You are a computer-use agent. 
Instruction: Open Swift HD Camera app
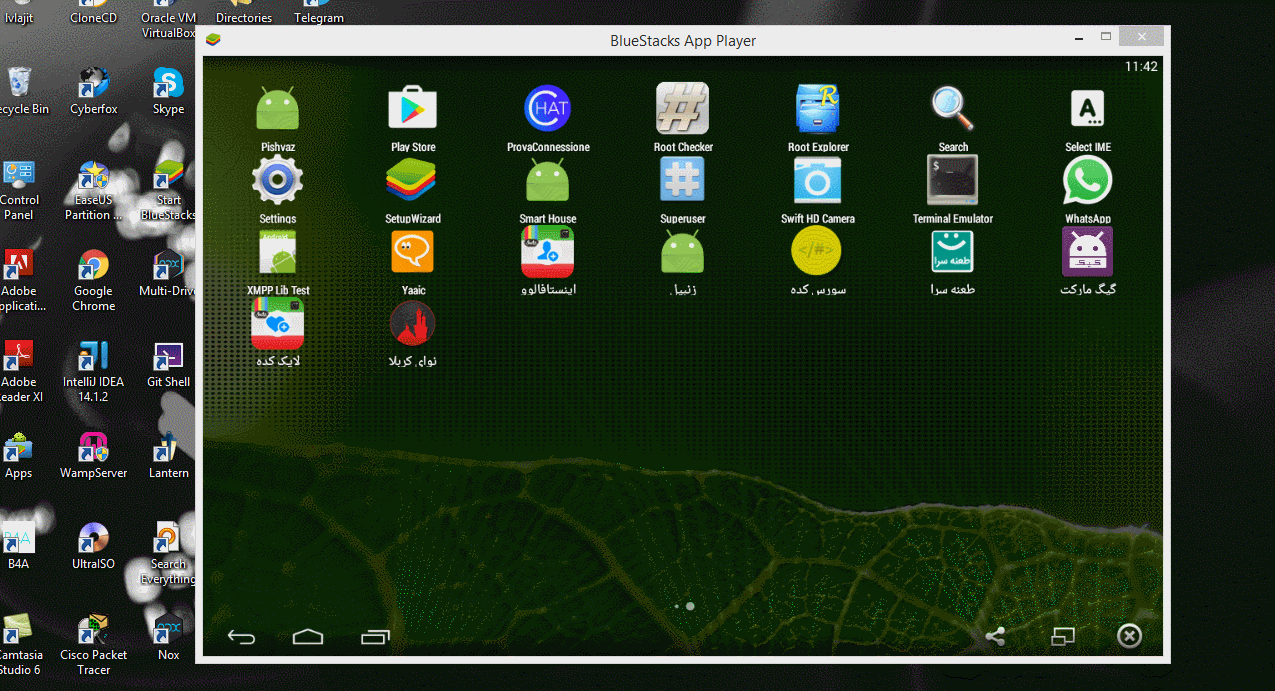coord(817,181)
